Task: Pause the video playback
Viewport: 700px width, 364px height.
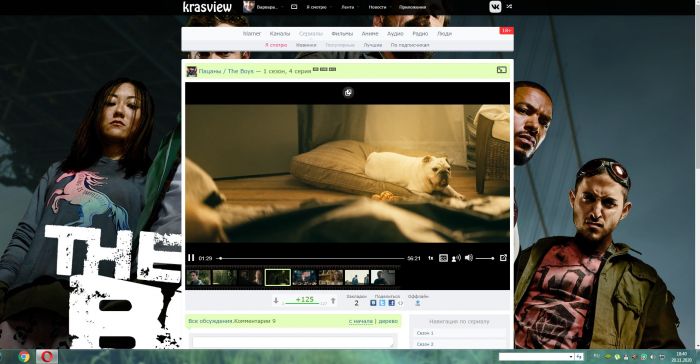Action: 191,258
